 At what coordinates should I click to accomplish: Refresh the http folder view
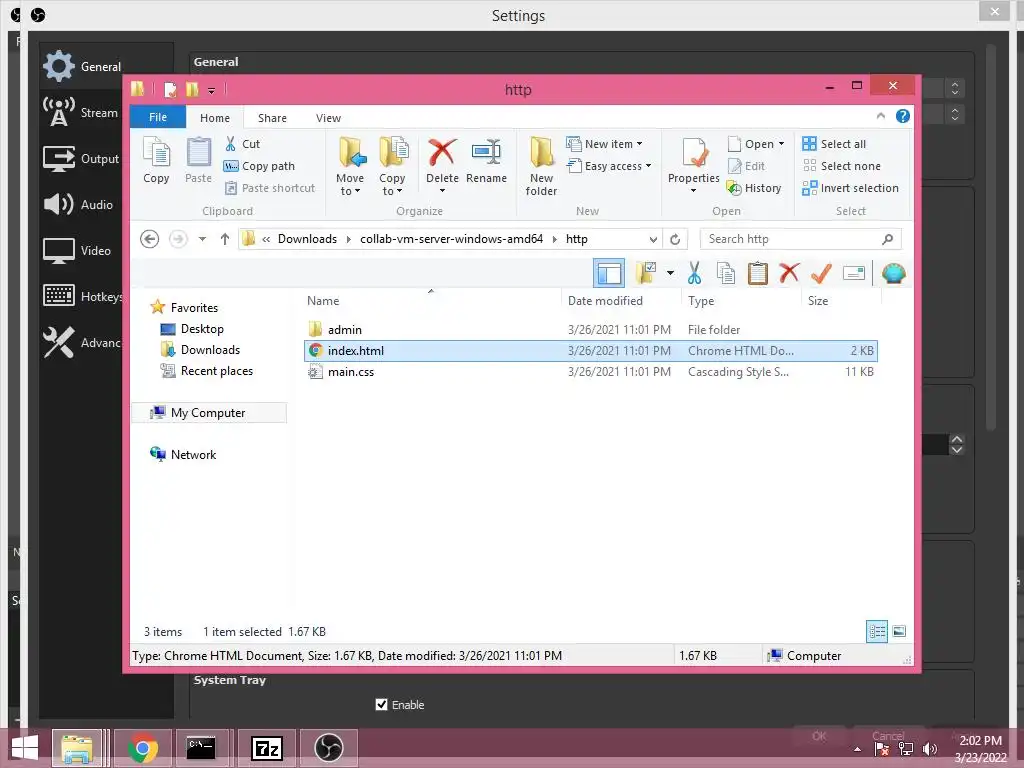click(675, 239)
